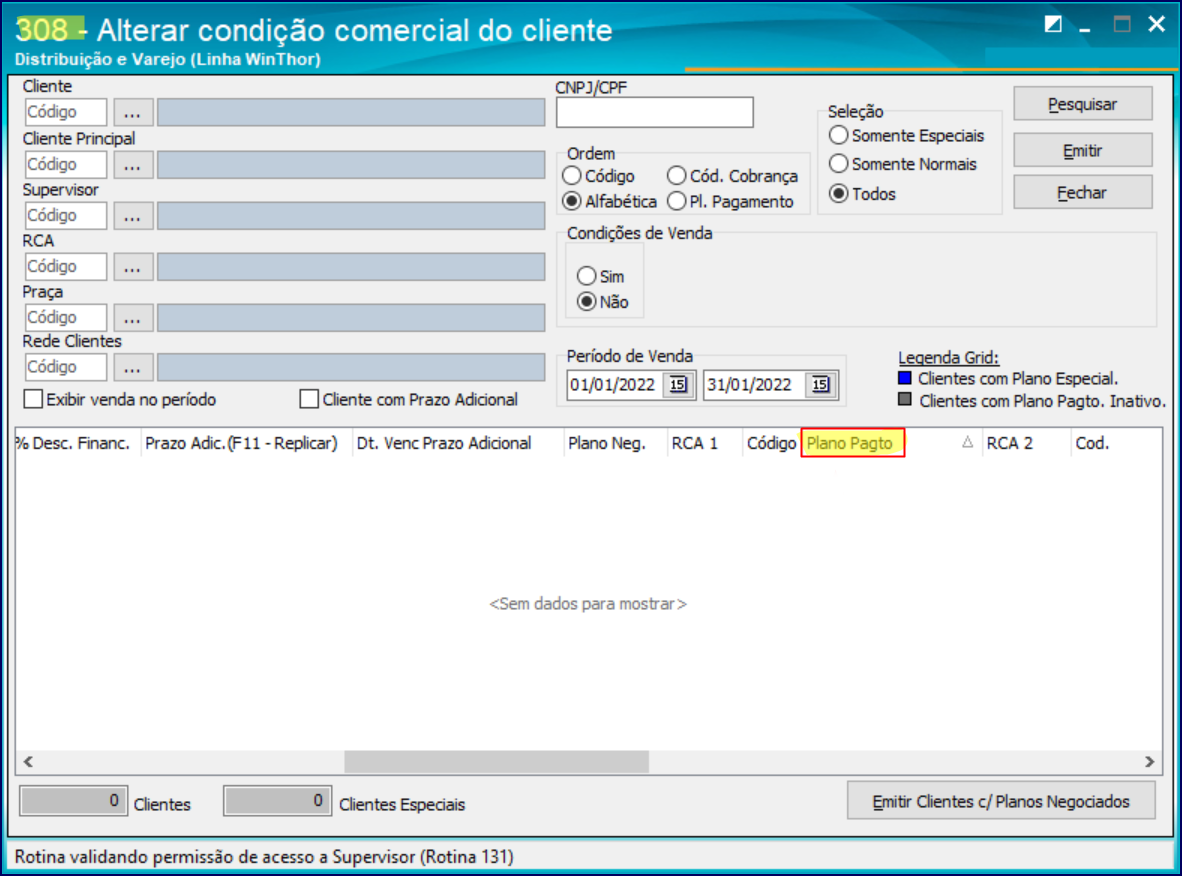Click the end date 31/01/2022 field
This screenshot has width=1182, height=876.
pos(753,384)
